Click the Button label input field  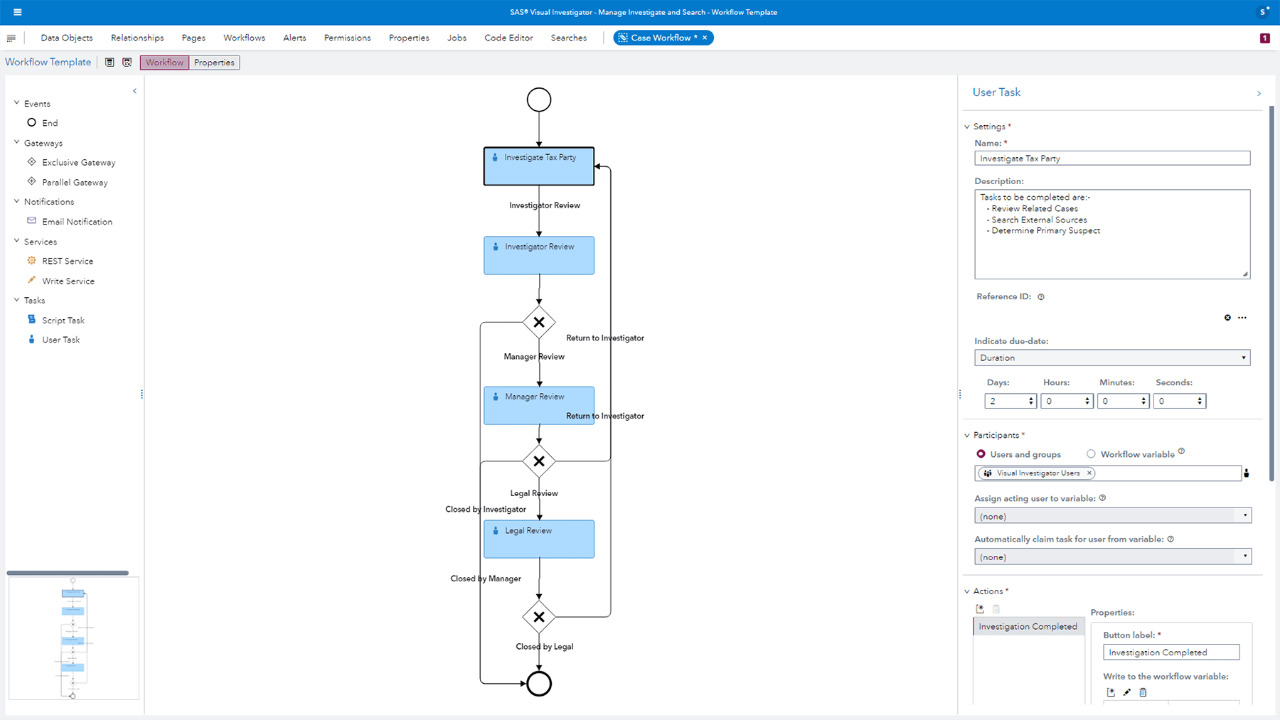pos(1170,651)
